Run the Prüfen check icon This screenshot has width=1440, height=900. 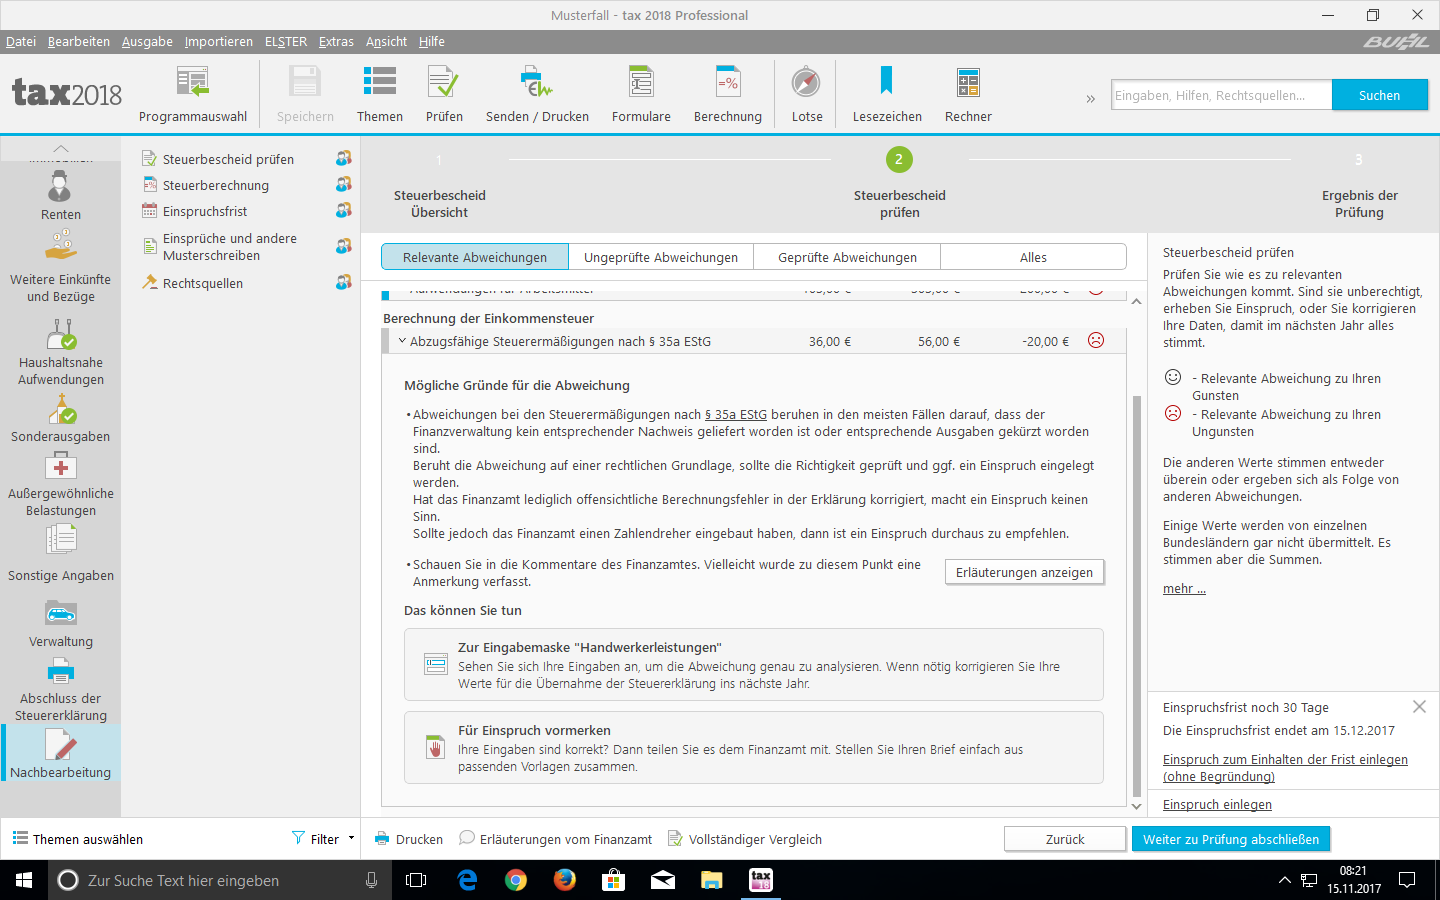point(443,82)
